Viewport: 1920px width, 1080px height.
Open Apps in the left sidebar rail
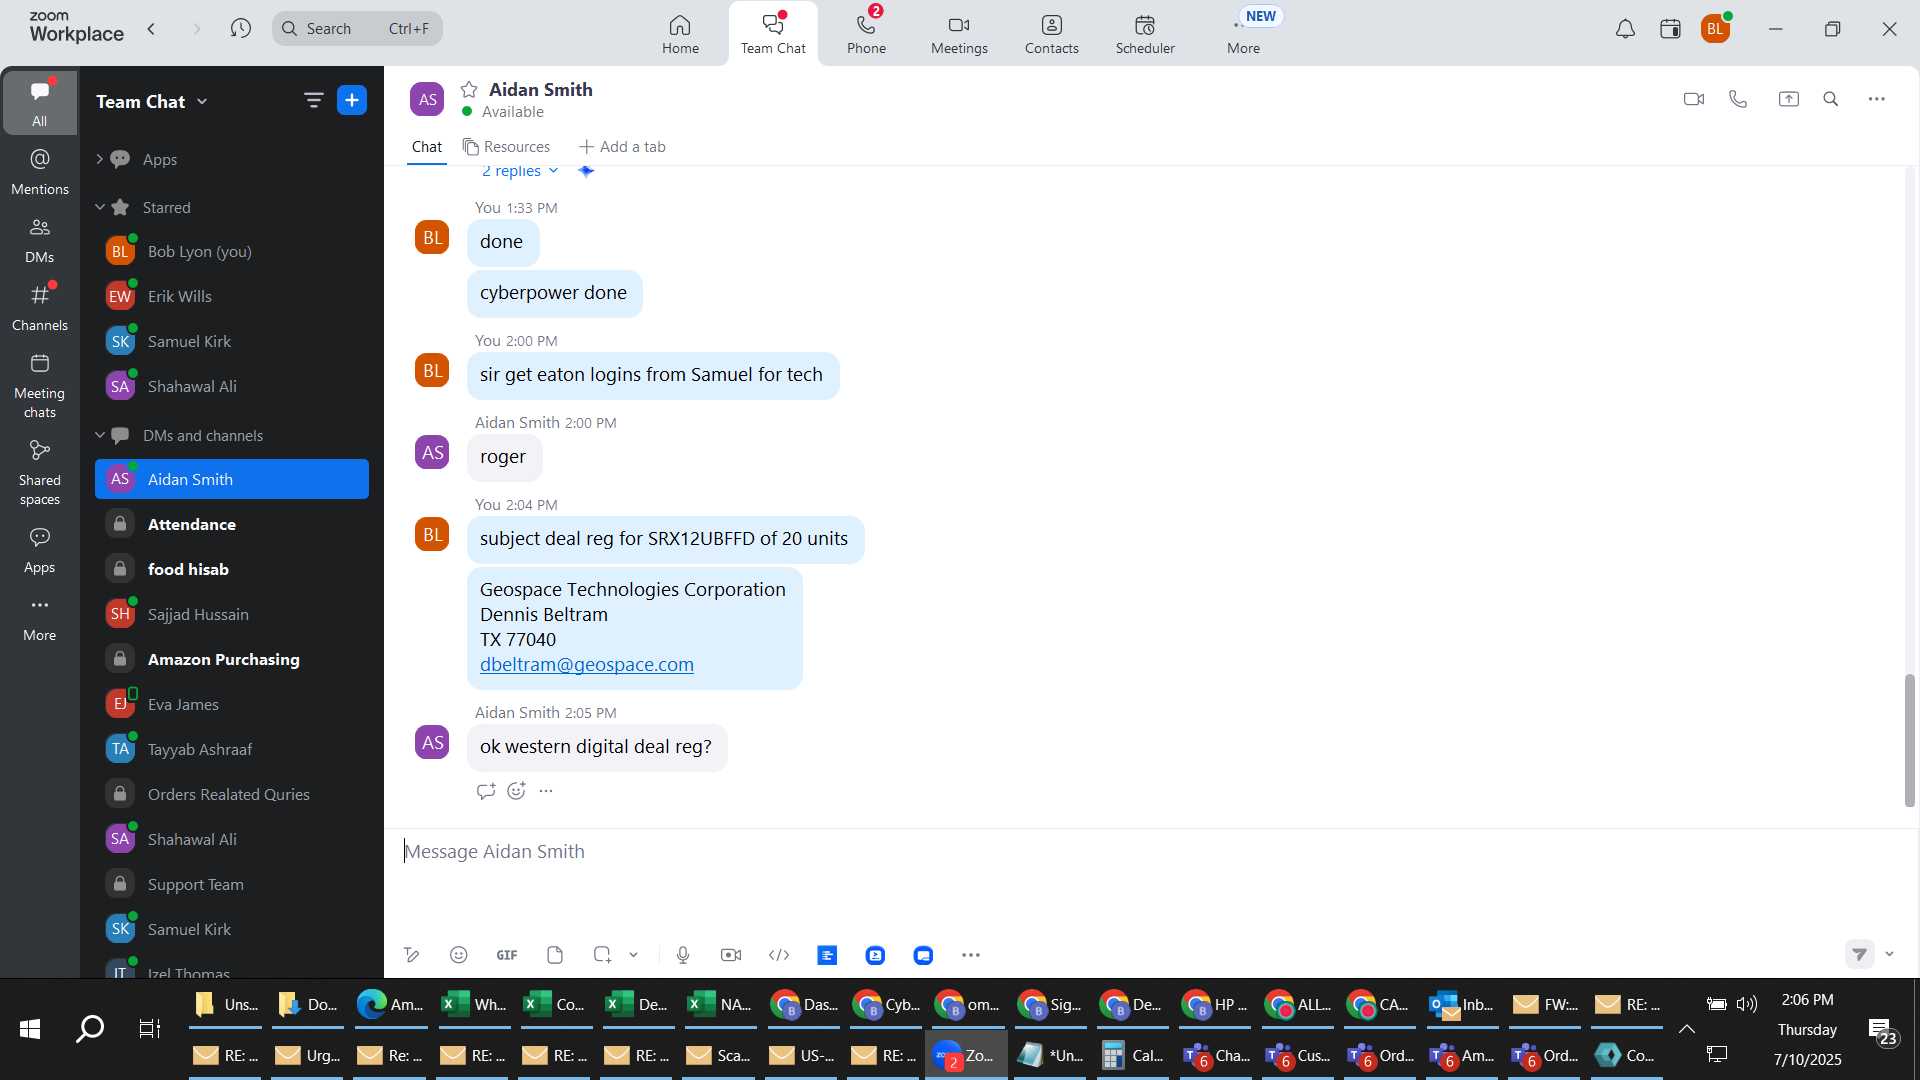tap(39, 550)
